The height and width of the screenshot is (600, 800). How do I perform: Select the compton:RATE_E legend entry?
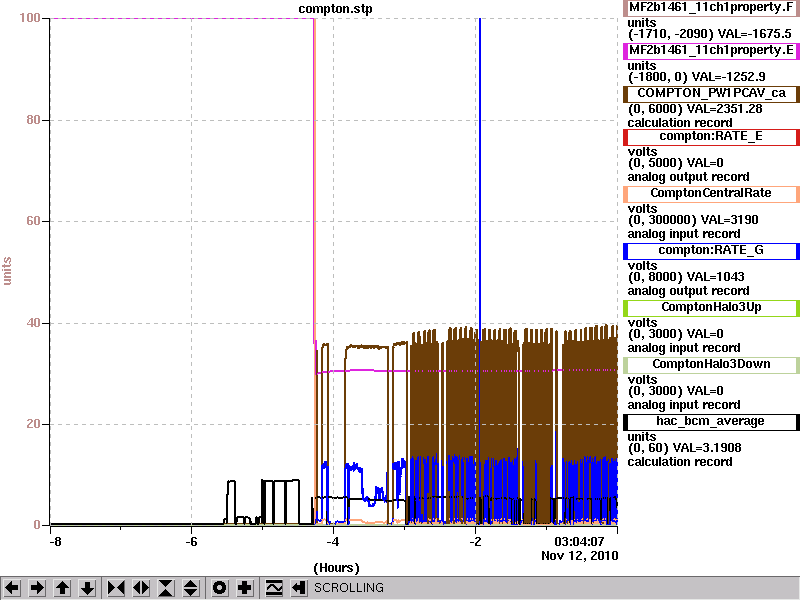coord(711,136)
